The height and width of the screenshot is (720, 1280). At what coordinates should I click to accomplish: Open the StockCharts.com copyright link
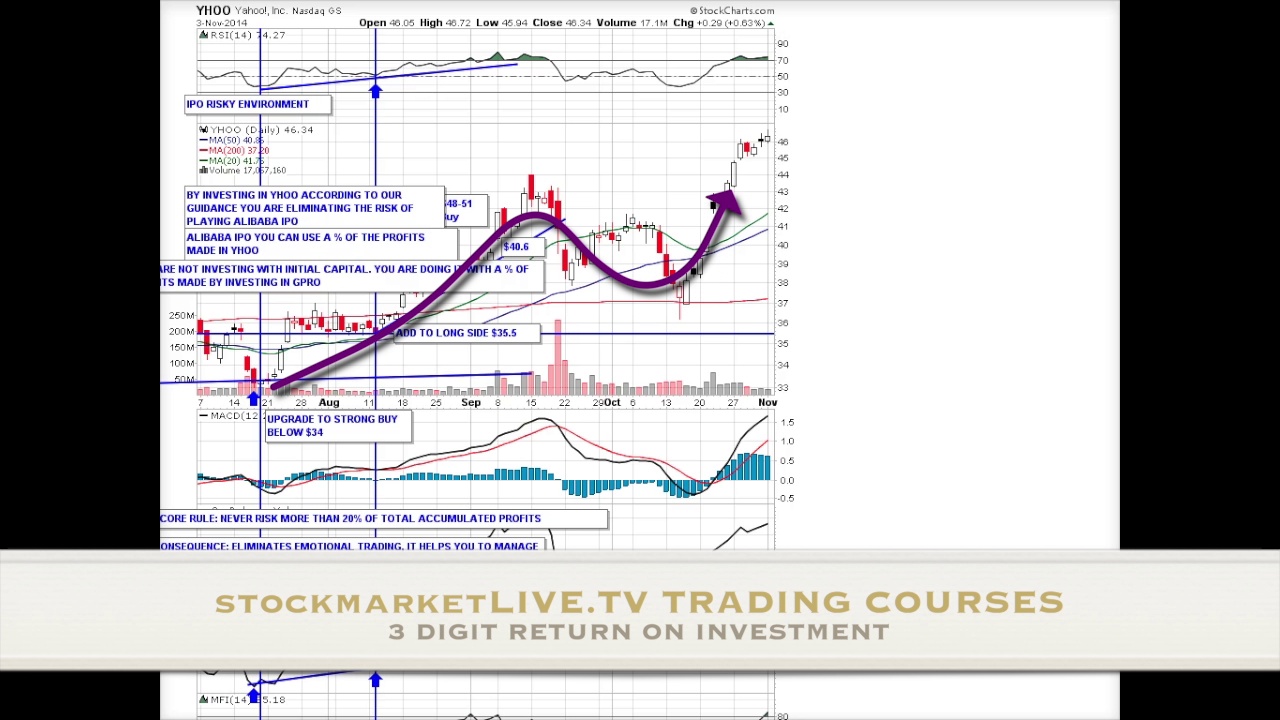[731, 11]
